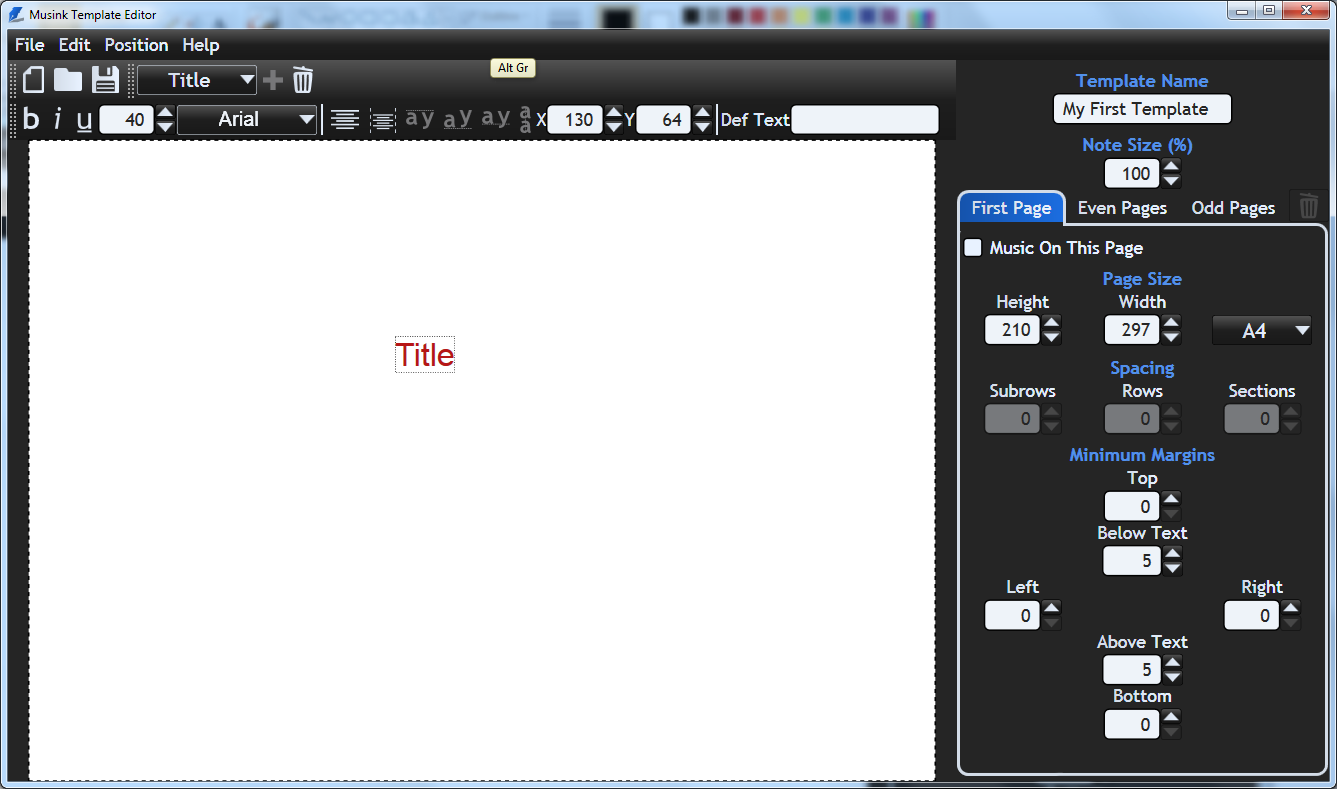1337x789 pixels.
Task: Switch to the Even Pages tab
Action: [1122, 208]
